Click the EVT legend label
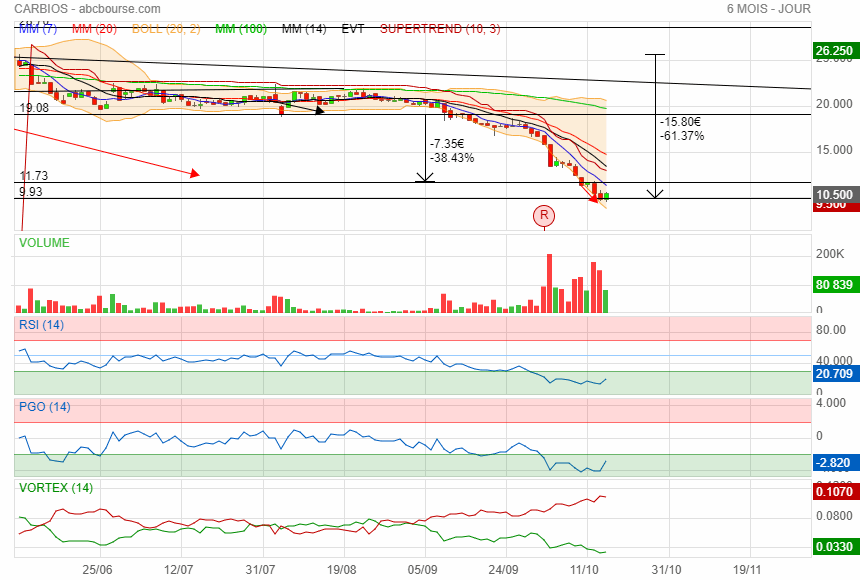Image resolution: width=860 pixels, height=580 pixels. (x=353, y=29)
